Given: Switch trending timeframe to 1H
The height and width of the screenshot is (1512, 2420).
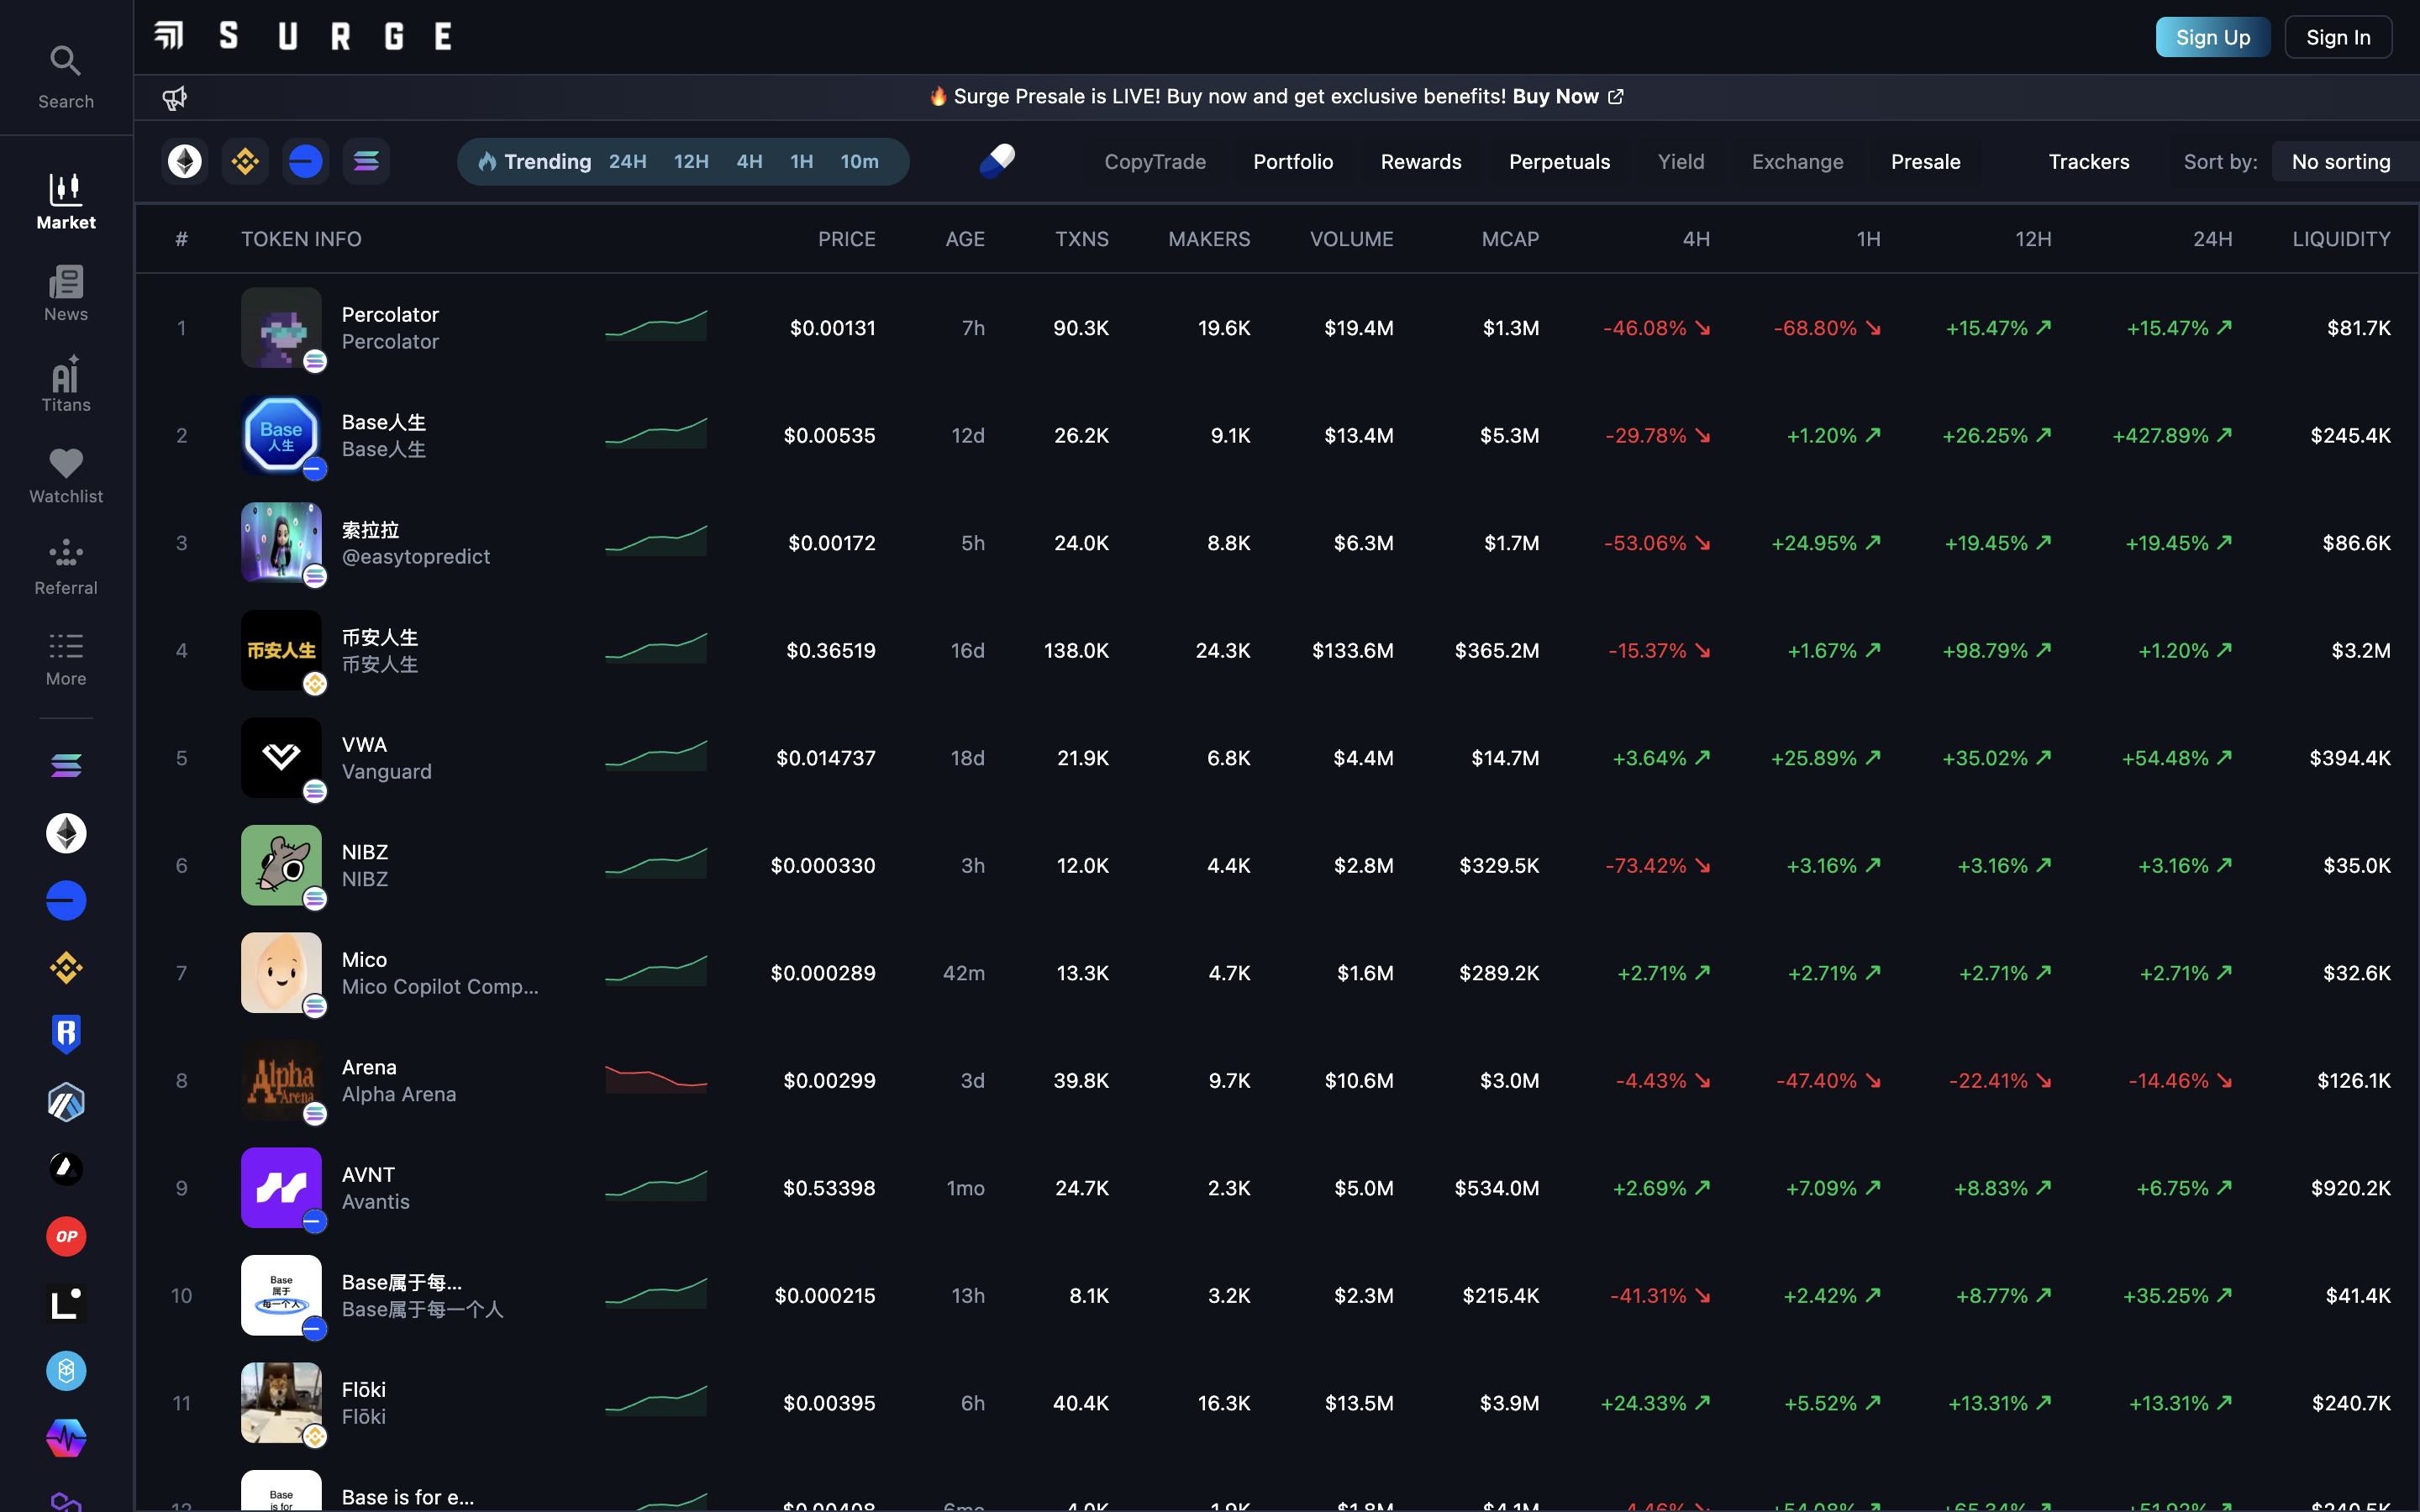Looking at the screenshot, I should pos(802,161).
